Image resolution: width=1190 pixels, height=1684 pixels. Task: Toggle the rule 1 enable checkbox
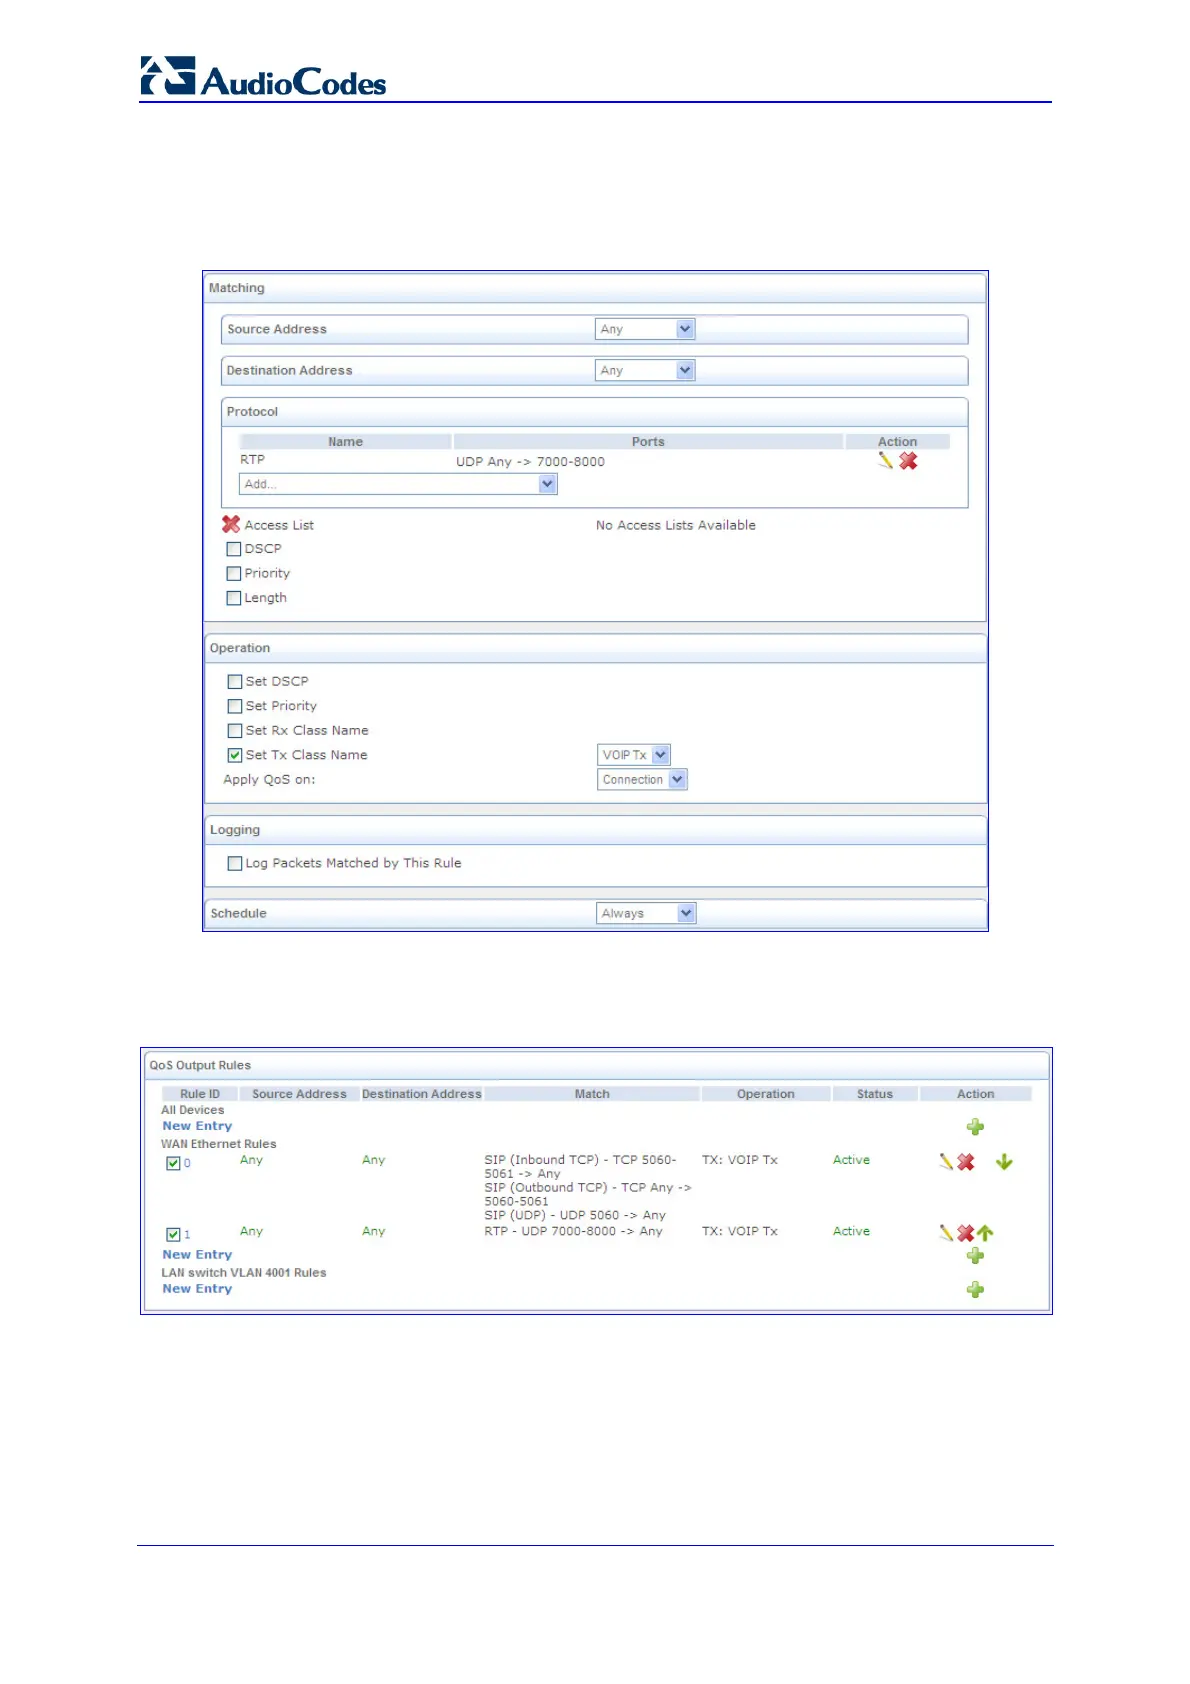click(173, 1235)
